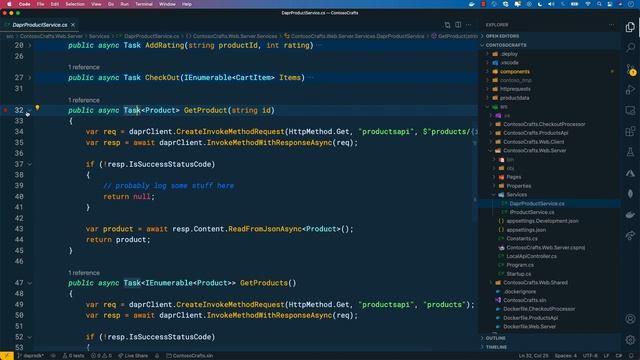The height and width of the screenshot is (360, 640).
Task: Open Explorer panel More Actions ellipsis
Action: pyautogui.click(x=611, y=25)
